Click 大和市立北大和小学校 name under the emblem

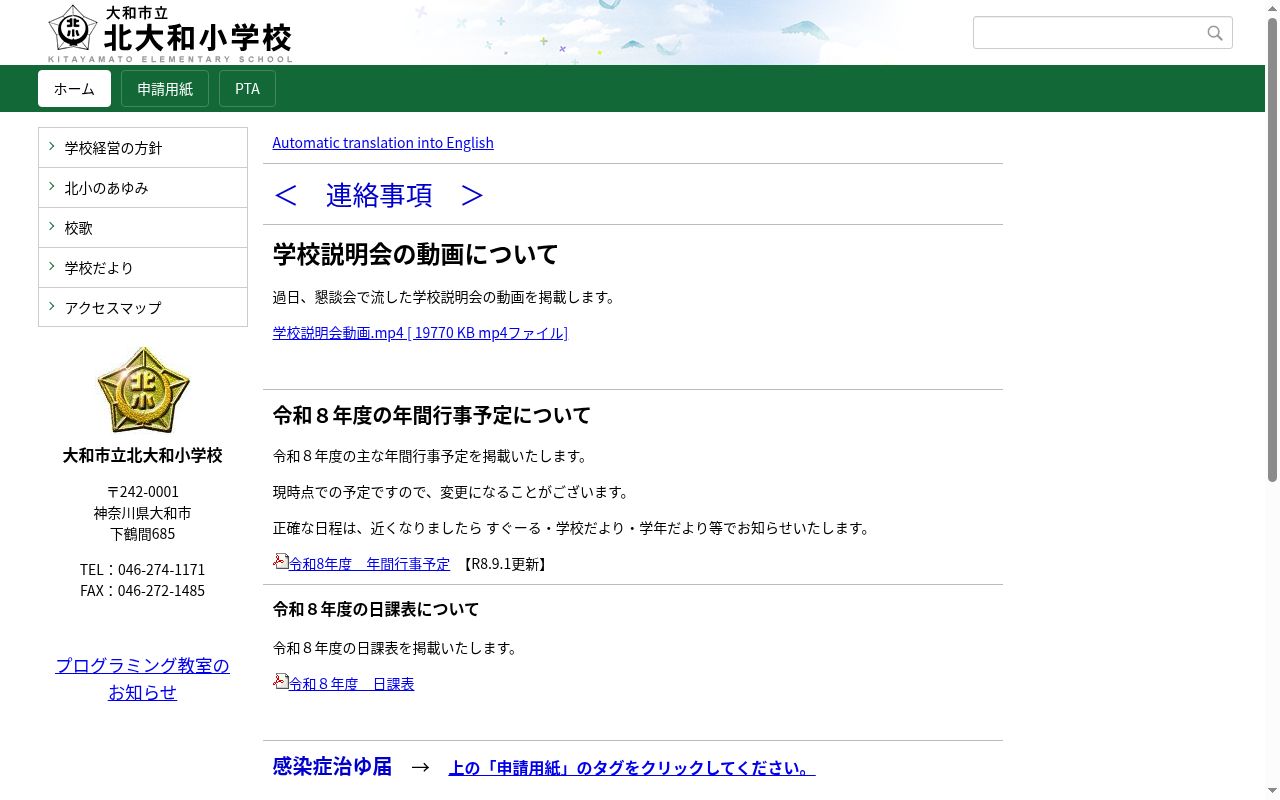(143, 455)
